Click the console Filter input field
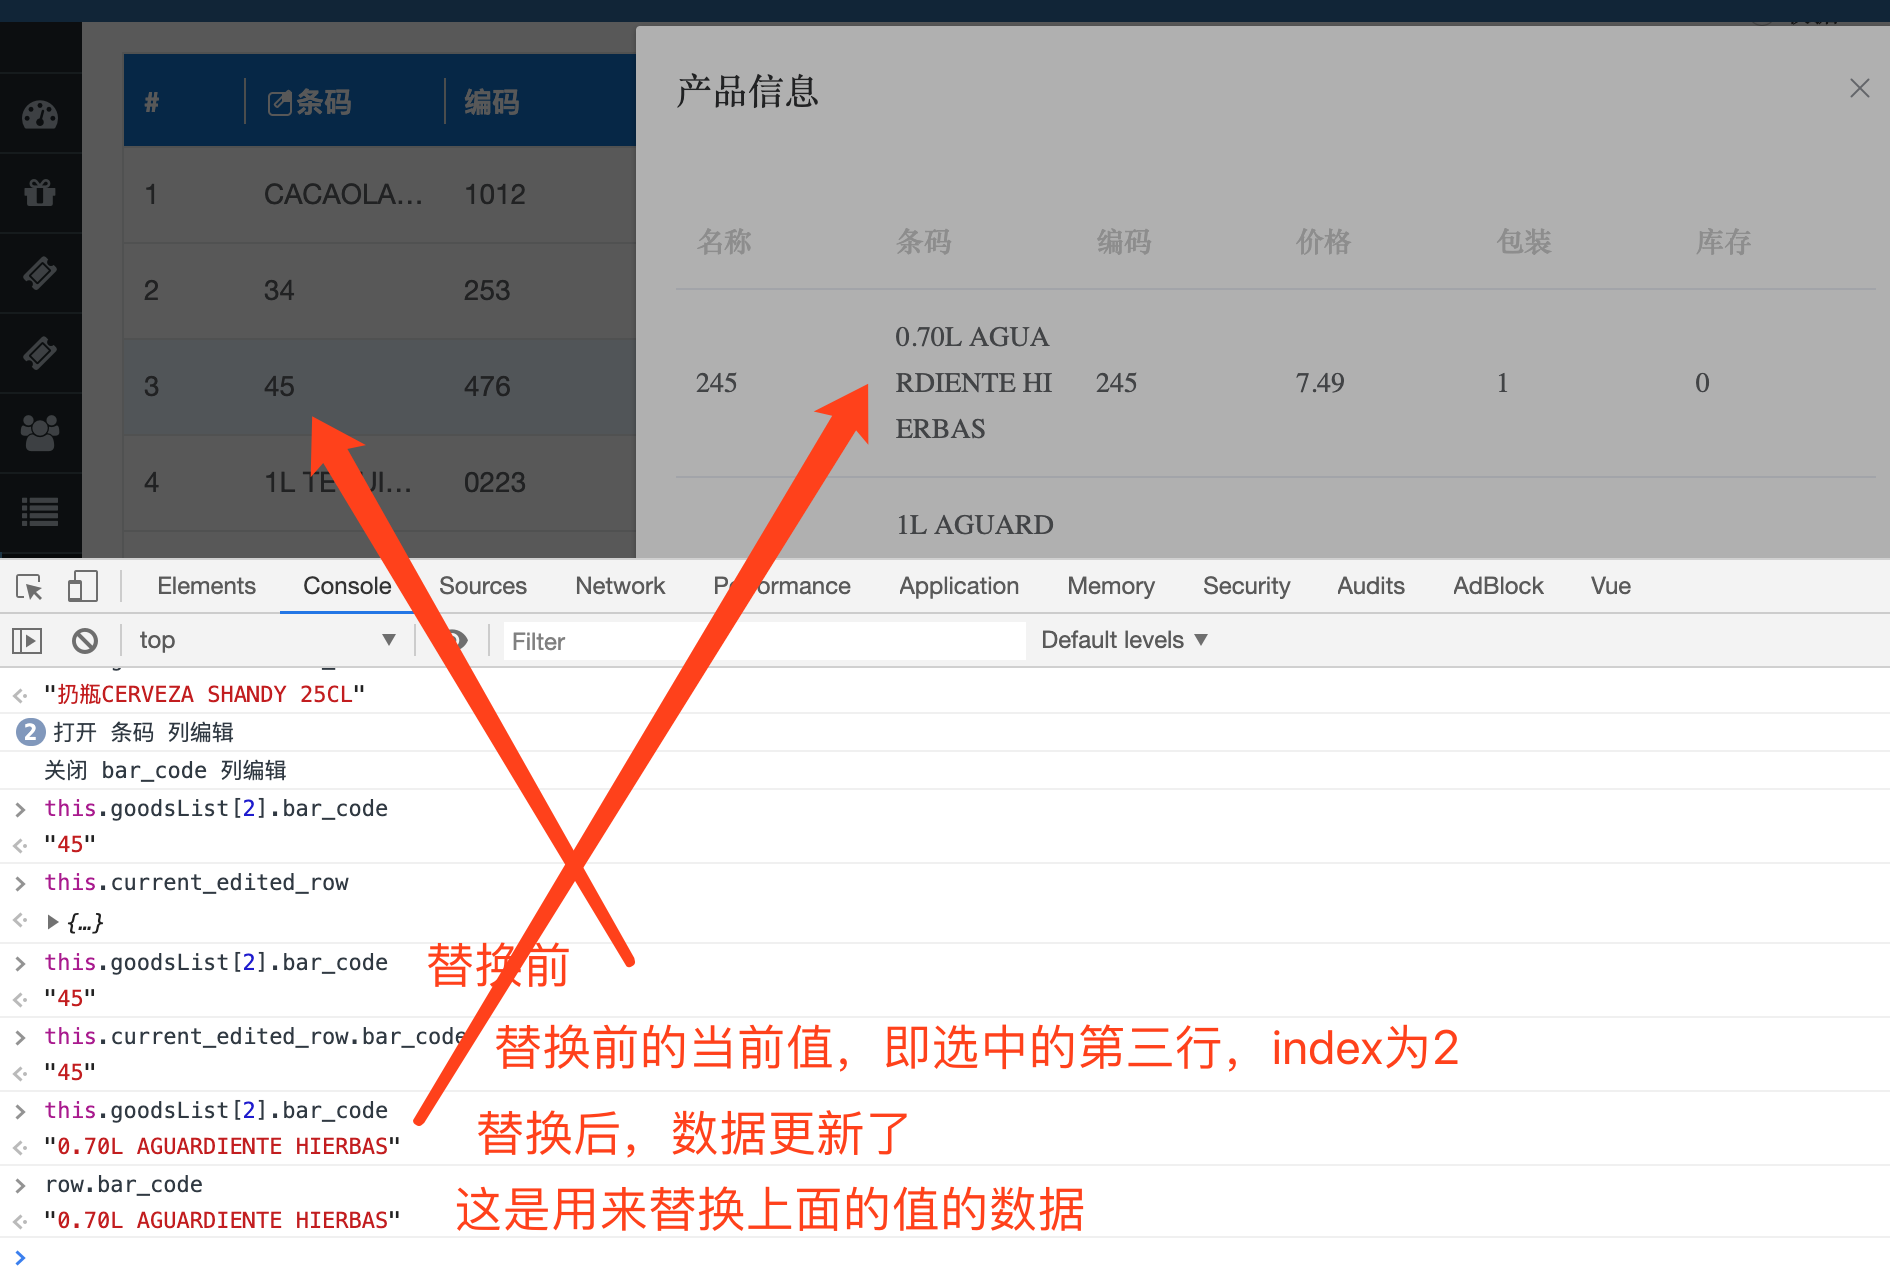The image size is (1890, 1266). click(760, 641)
